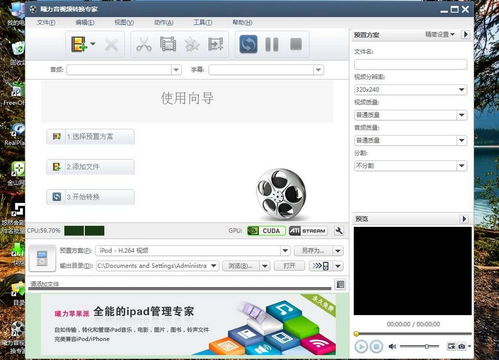This screenshot has height=360, width=499.
Task: Click the list view icon above banner
Action: (340, 284)
